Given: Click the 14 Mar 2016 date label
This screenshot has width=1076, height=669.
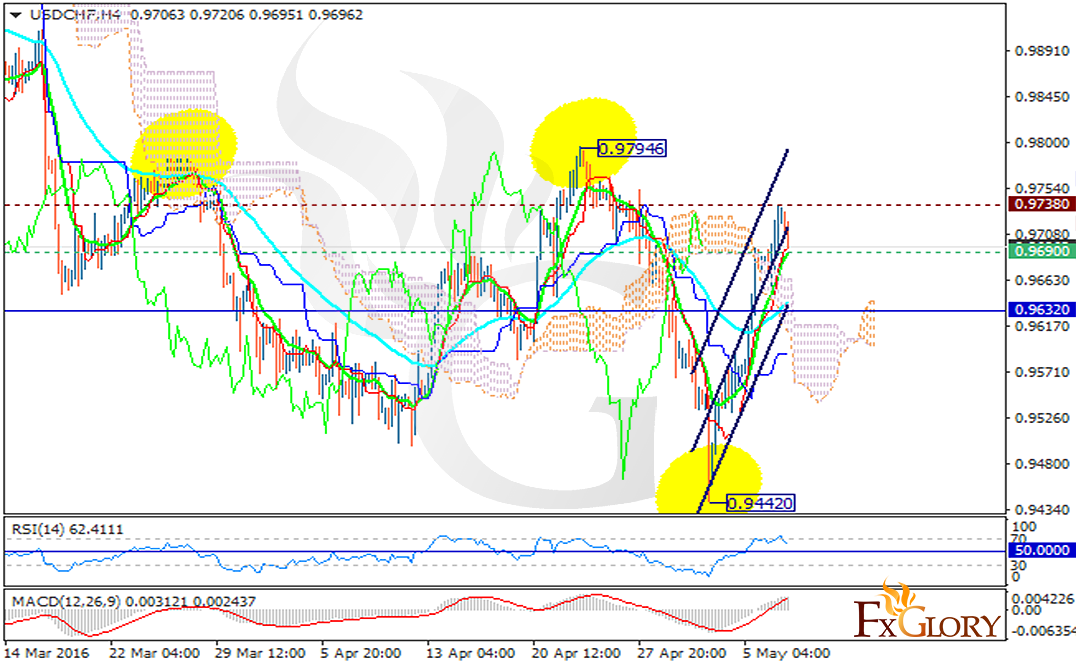Looking at the screenshot, I should click(47, 653).
